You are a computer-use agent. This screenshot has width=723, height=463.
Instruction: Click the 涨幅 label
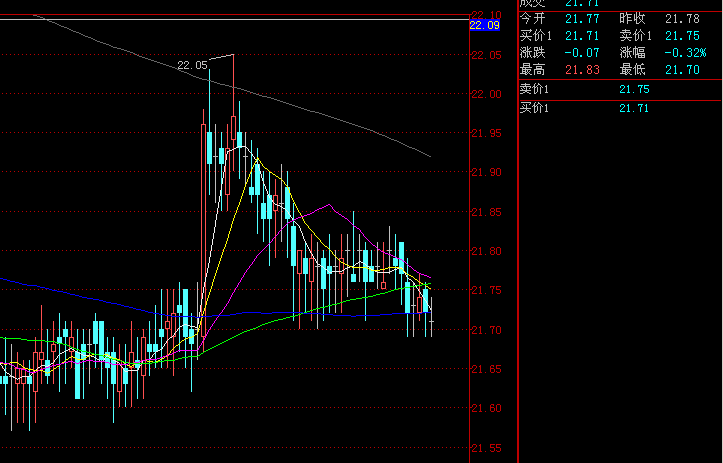pyautogui.click(x=632, y=53)
